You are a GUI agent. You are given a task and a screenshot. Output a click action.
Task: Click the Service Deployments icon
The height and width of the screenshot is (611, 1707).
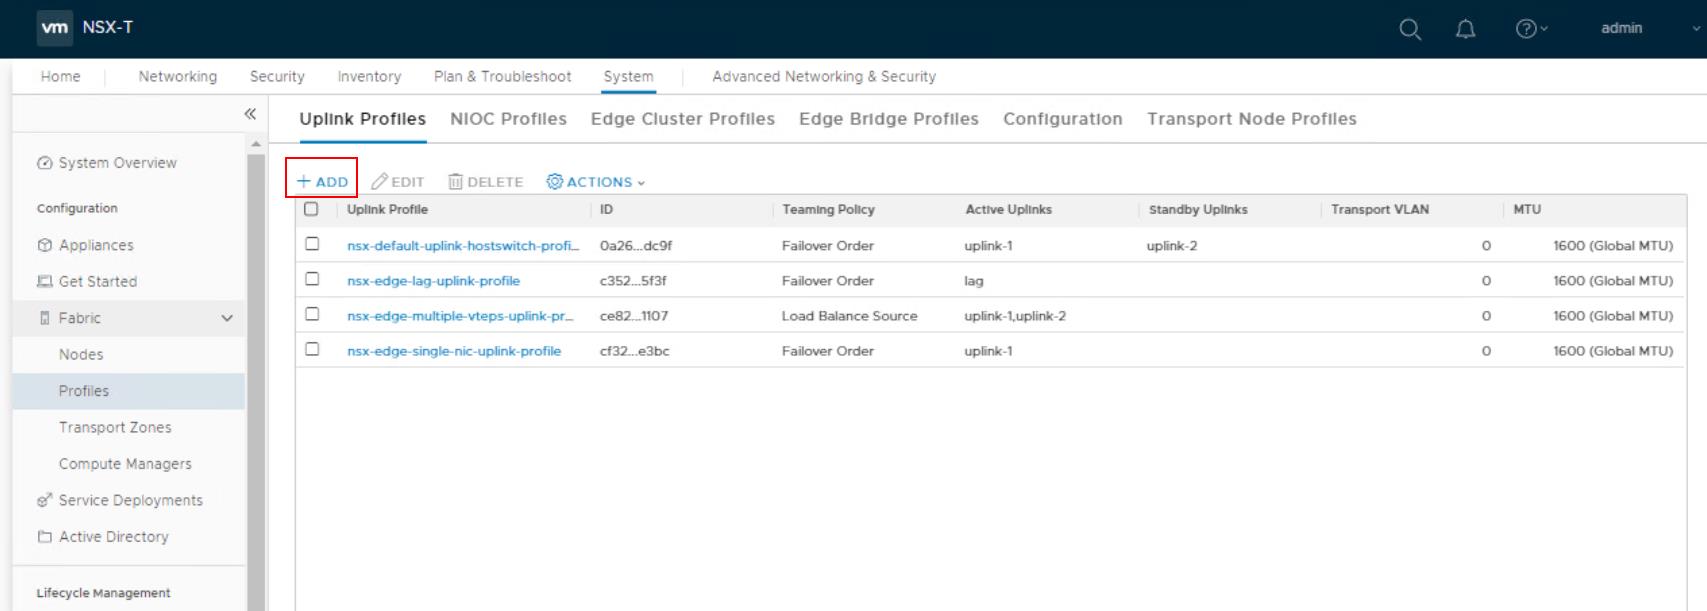click(x=44, y=500)
